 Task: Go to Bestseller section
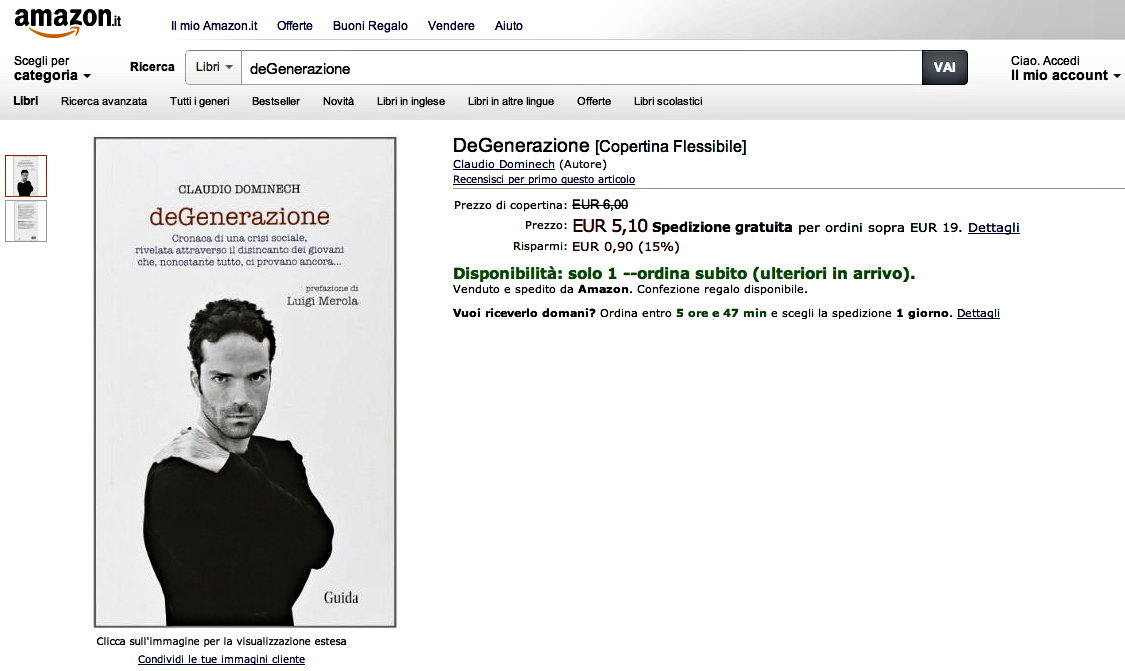point(276,101)
